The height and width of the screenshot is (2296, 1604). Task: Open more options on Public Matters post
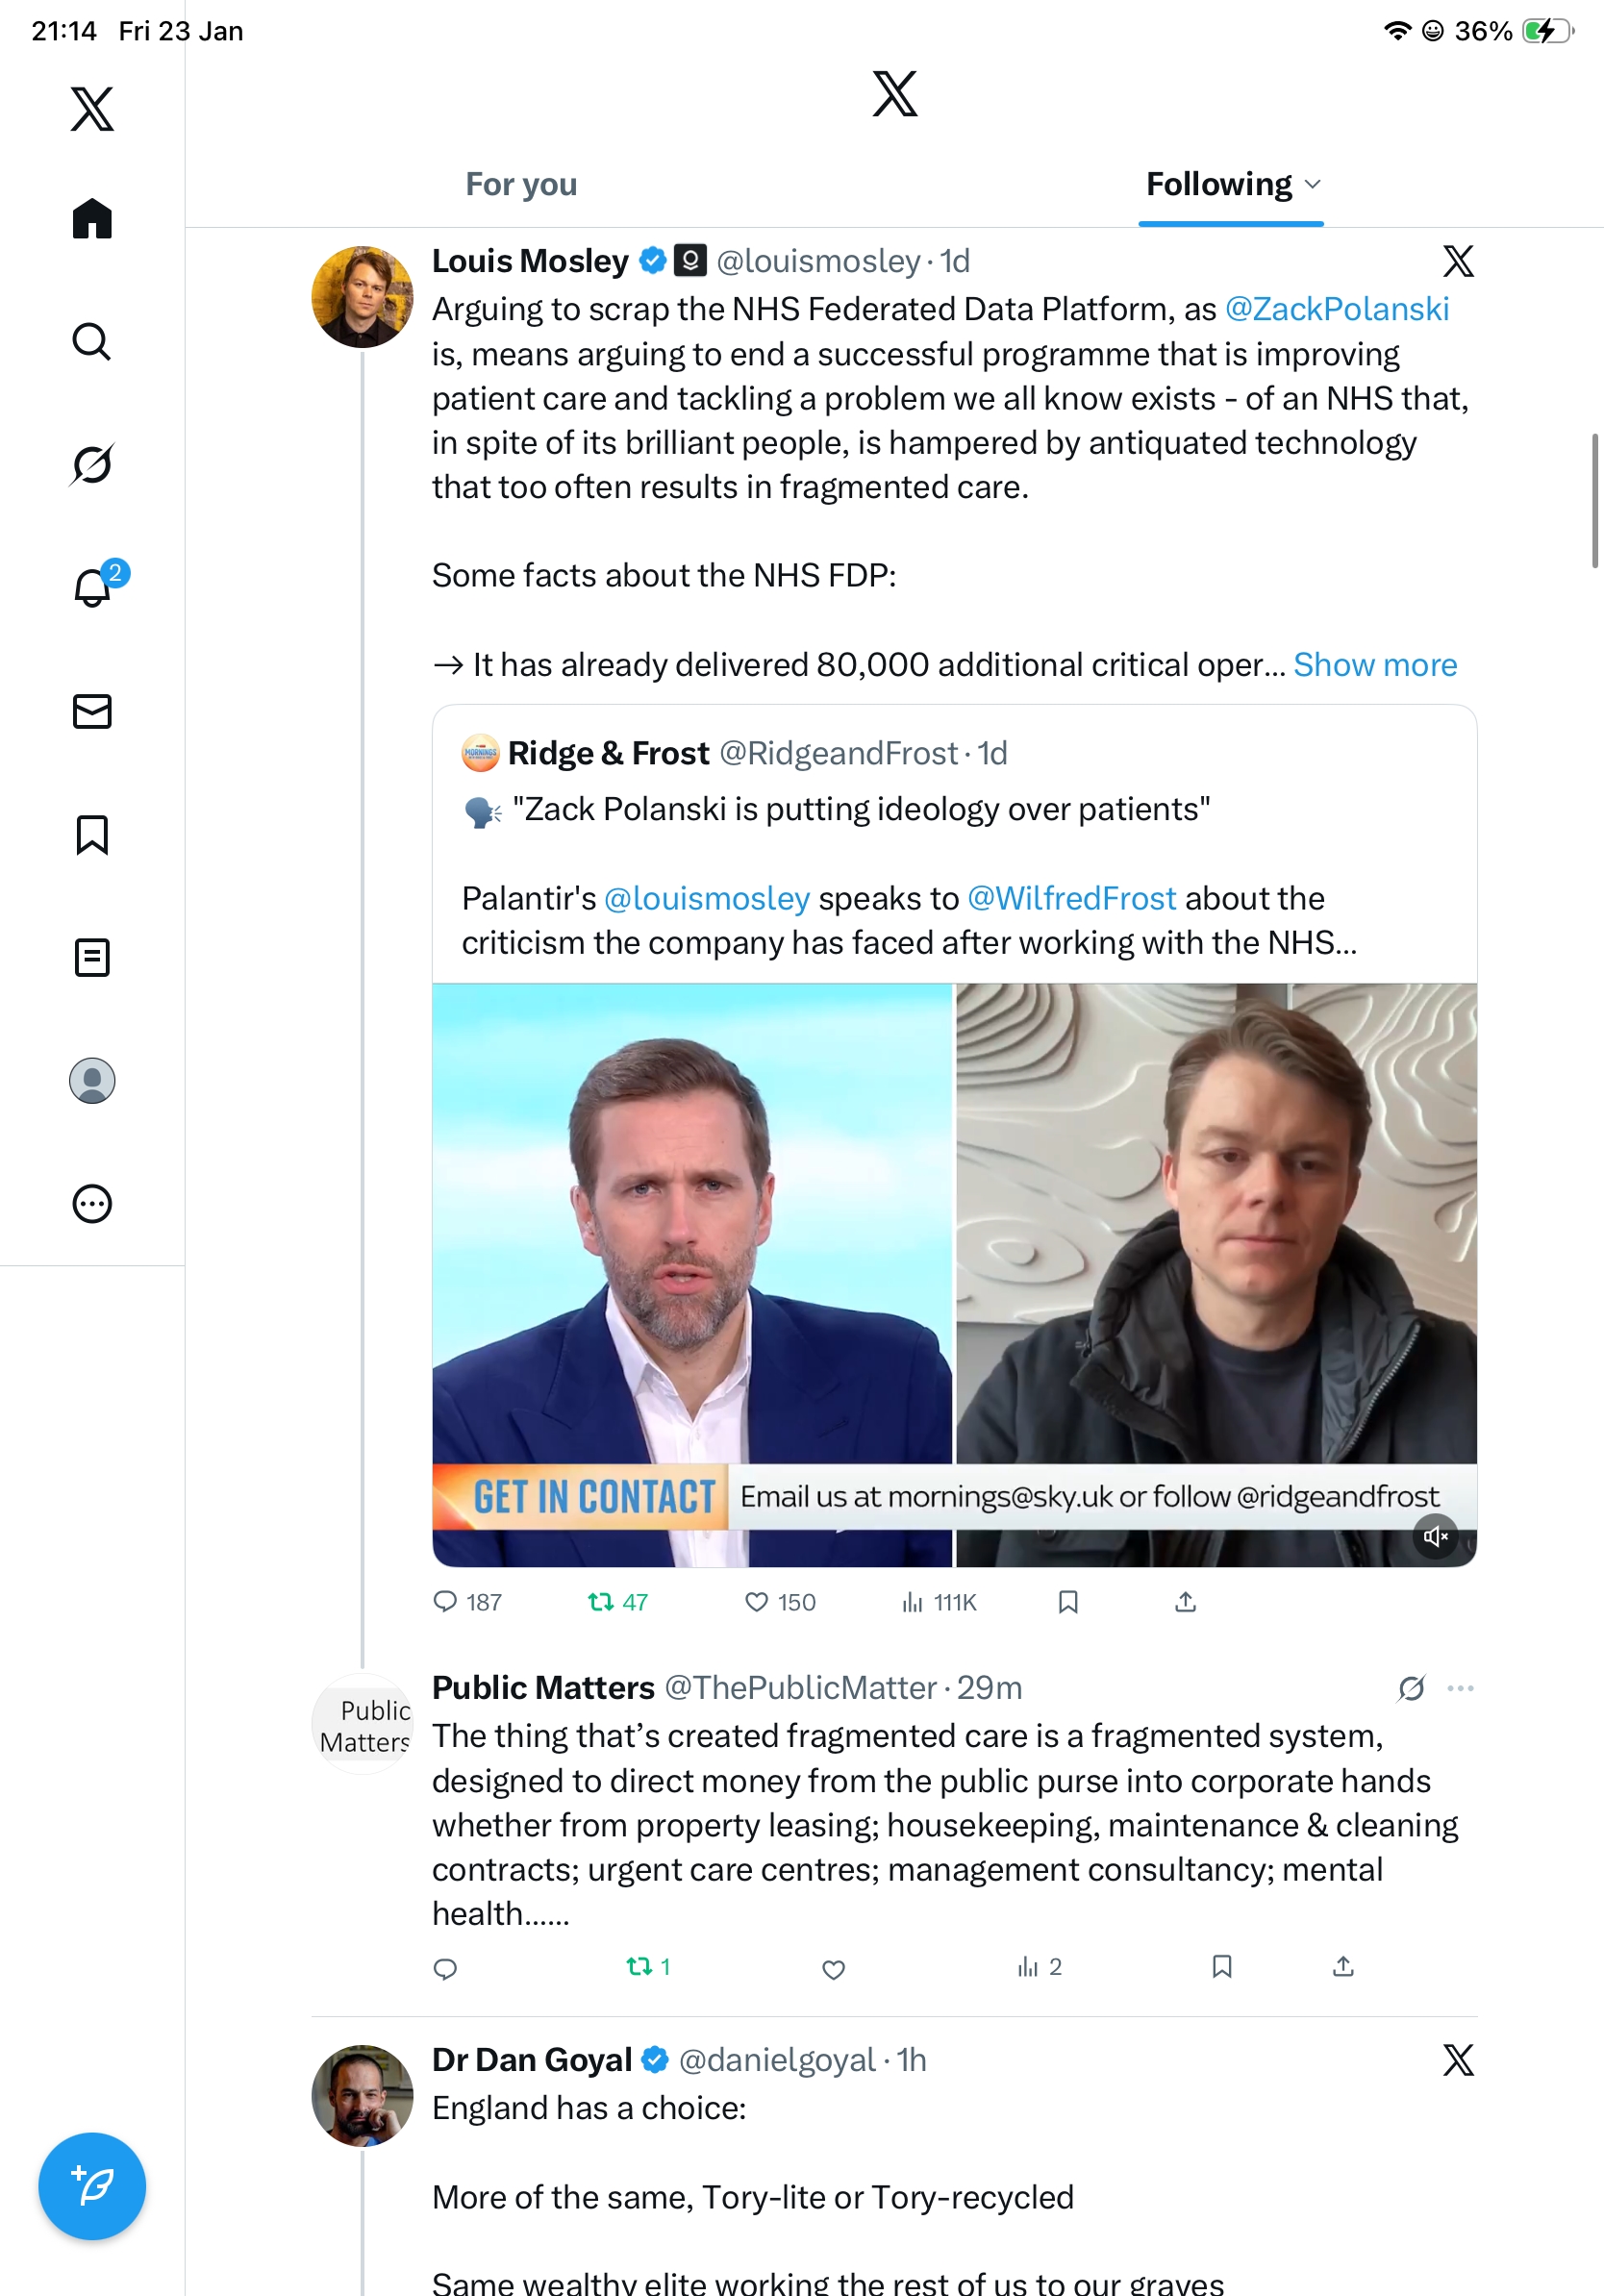(1461, 1689)
